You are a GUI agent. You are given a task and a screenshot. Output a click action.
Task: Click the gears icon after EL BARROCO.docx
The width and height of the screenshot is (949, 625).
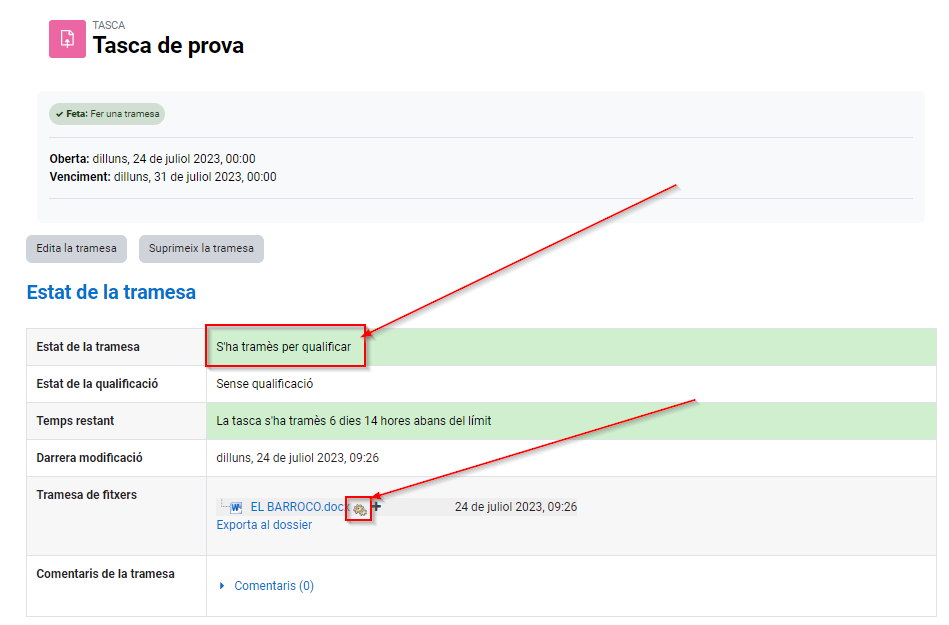point(359,508)
